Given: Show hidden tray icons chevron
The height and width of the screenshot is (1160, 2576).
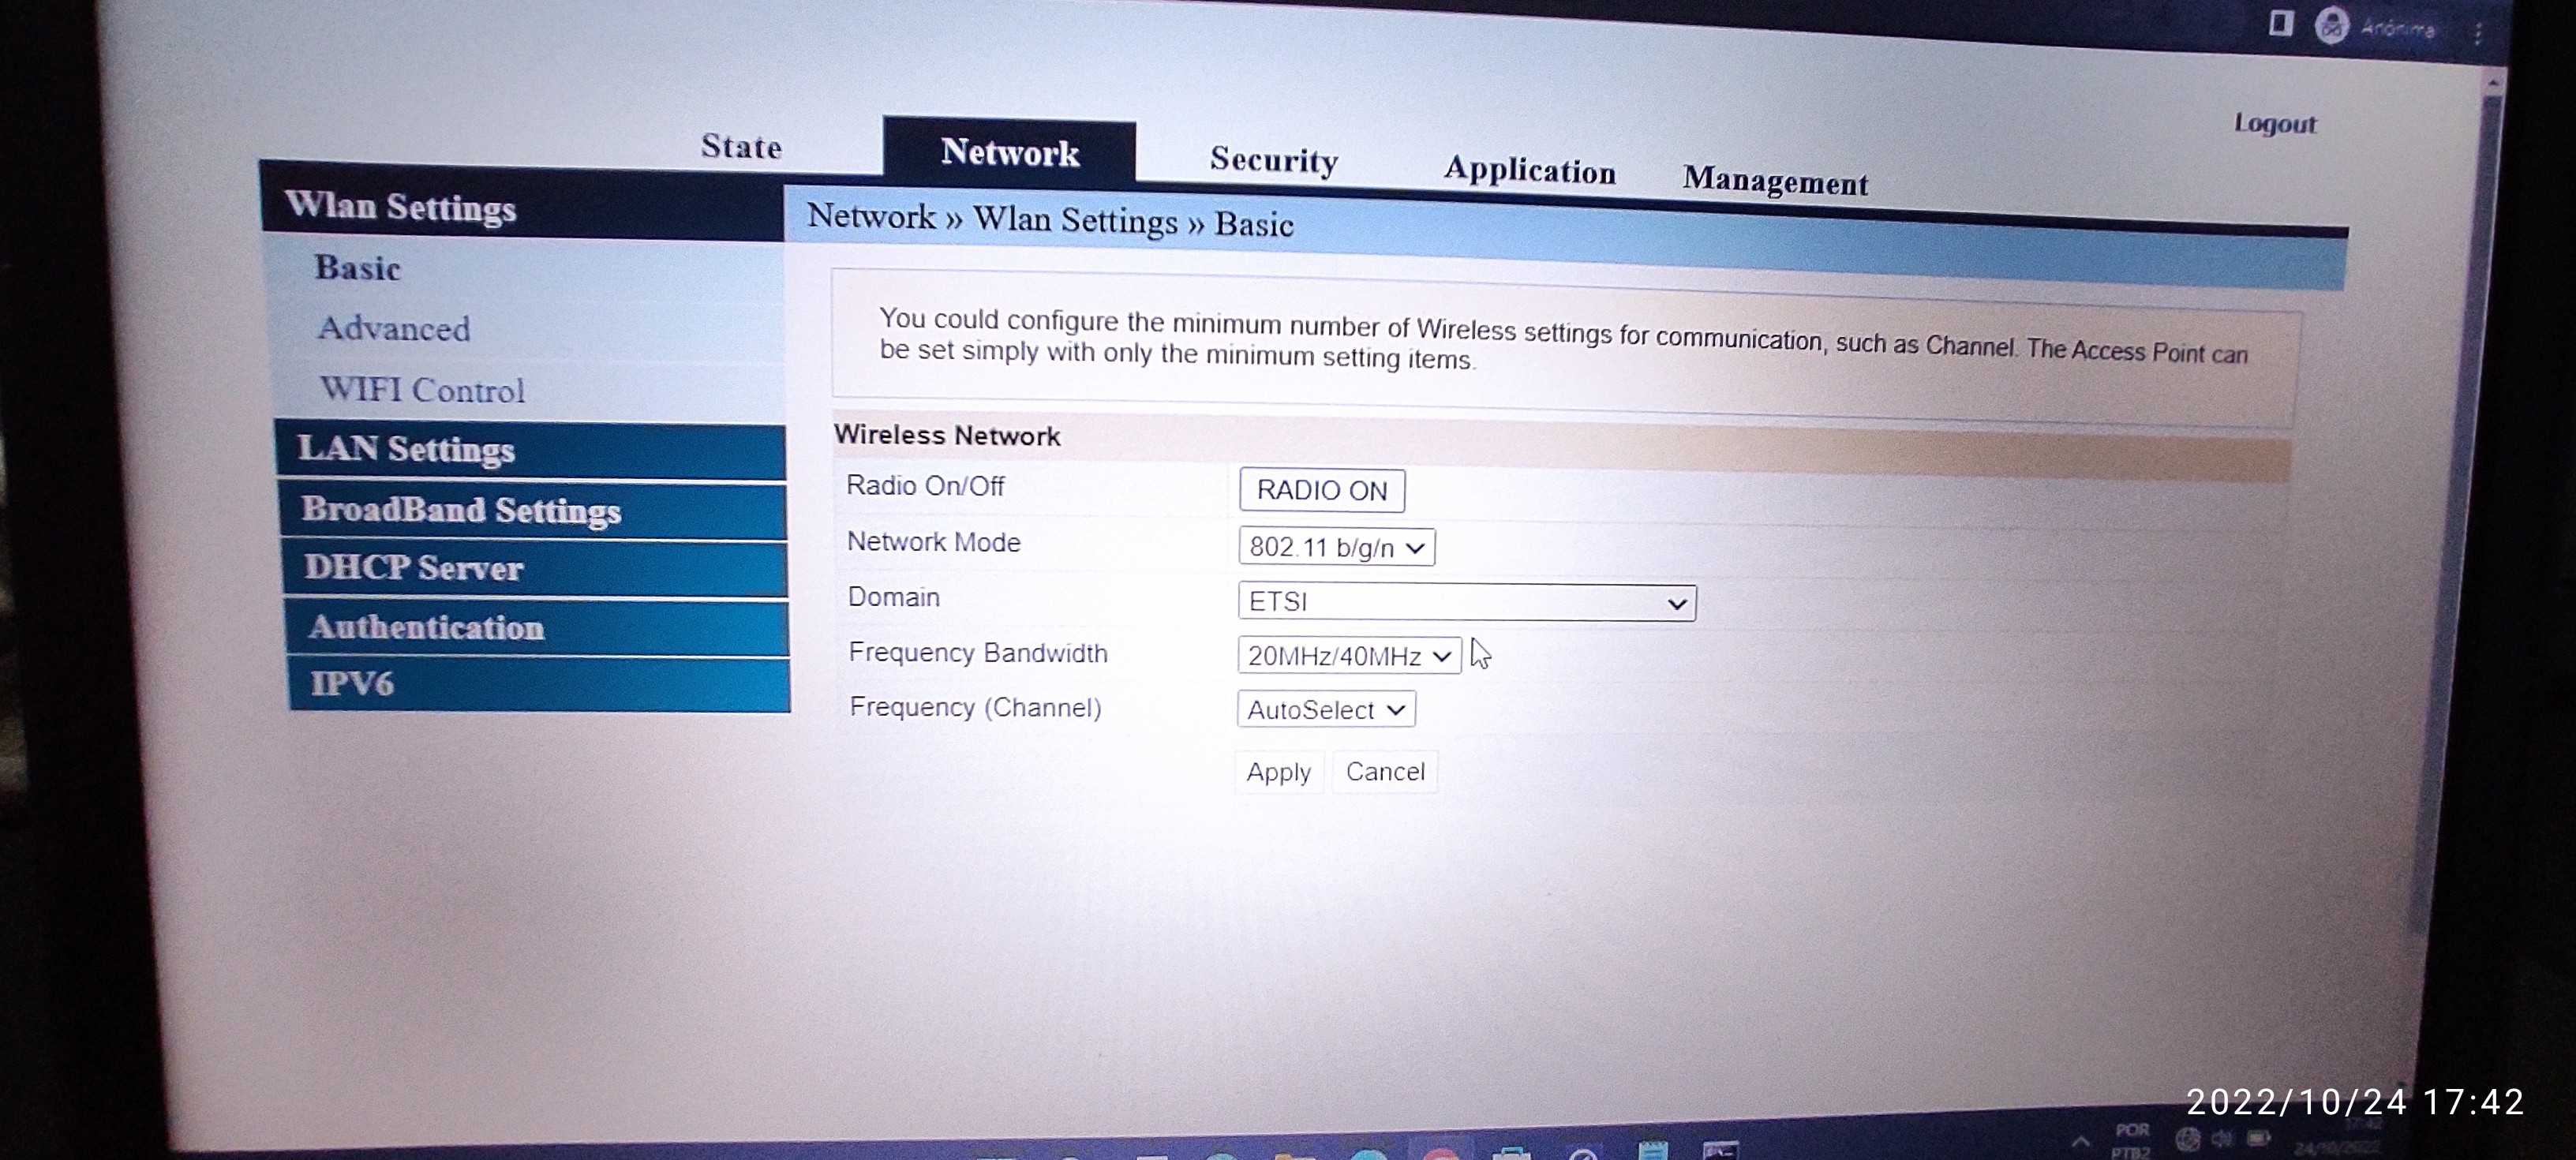Looking at the screenshot, I should tap(2081, 1140).
